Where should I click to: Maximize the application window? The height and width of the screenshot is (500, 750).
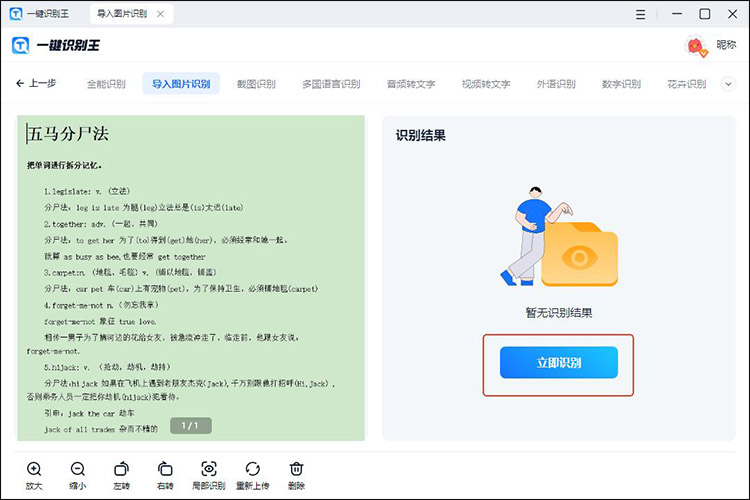[705, 14]
